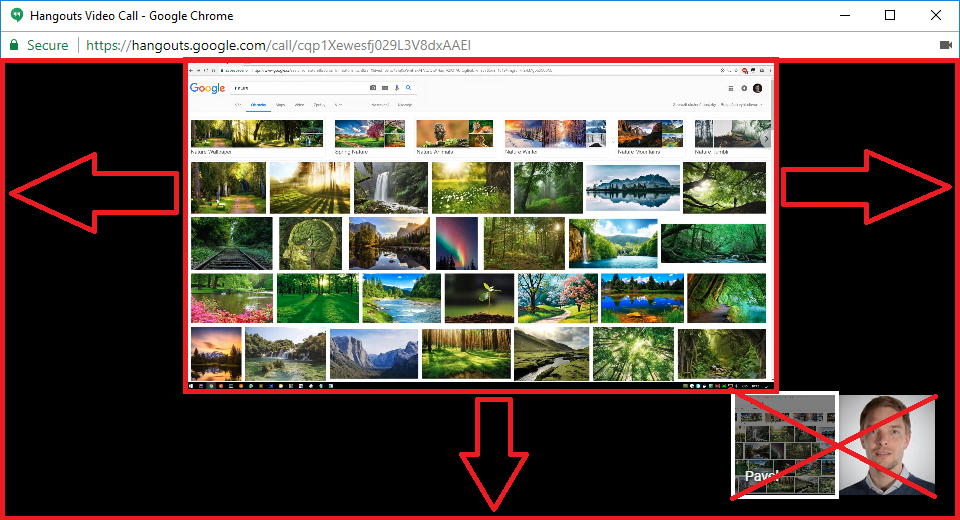Click the sunset mountain lake image in bottom row
This screenshot has width=960, height=520.
coord(216,354)
